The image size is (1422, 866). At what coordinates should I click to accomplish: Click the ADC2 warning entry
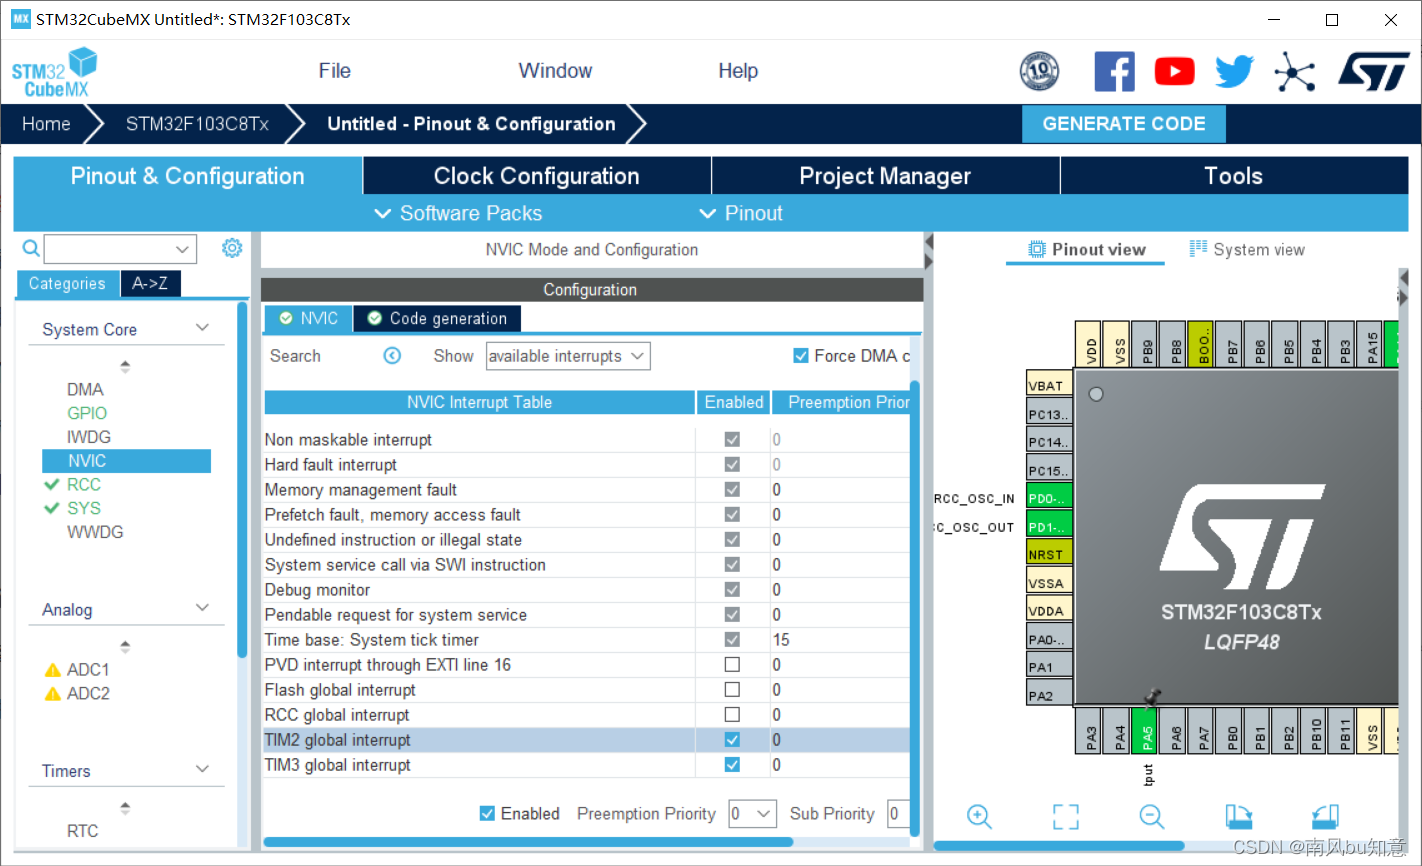coord(77,693)
